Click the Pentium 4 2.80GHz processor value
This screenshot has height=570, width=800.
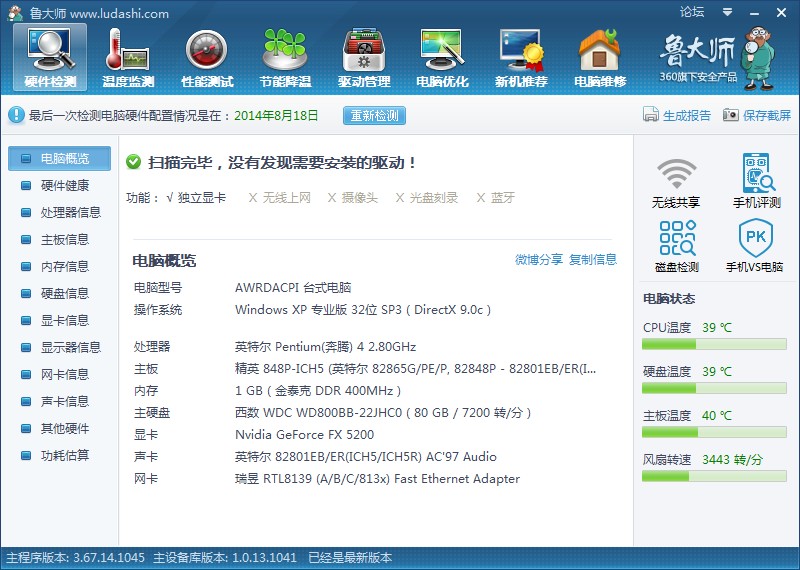tap(326, 346)
